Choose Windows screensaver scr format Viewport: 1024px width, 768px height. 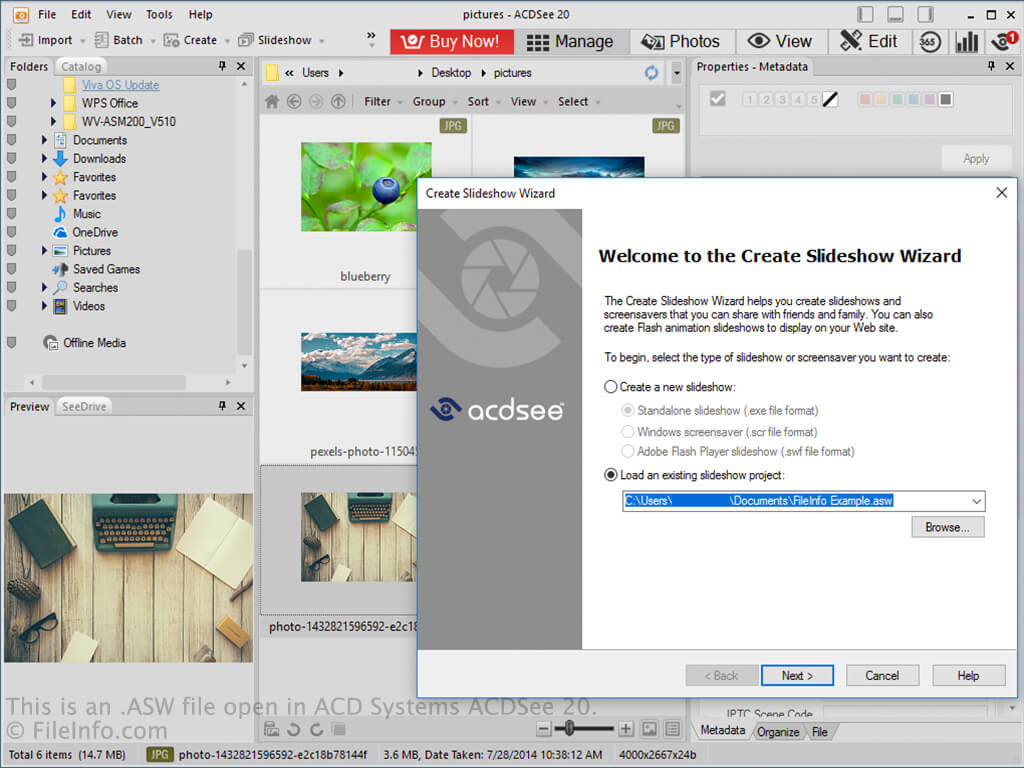point(719,432)
